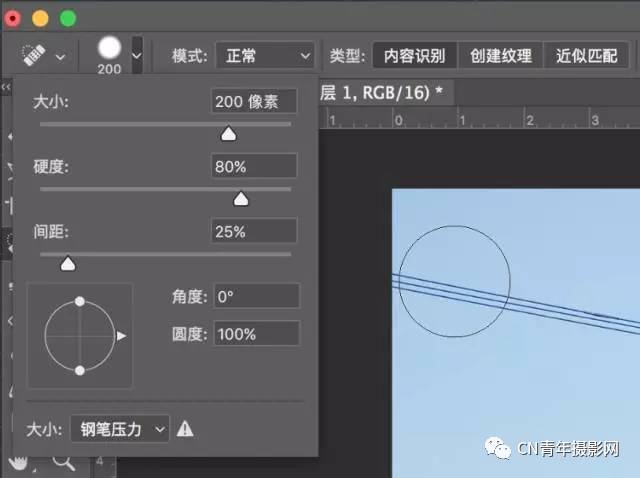The width and height of the screenshot is (640, 478).
Task: Open the 模式 blend mode dropdown
Action: [265, 56]
